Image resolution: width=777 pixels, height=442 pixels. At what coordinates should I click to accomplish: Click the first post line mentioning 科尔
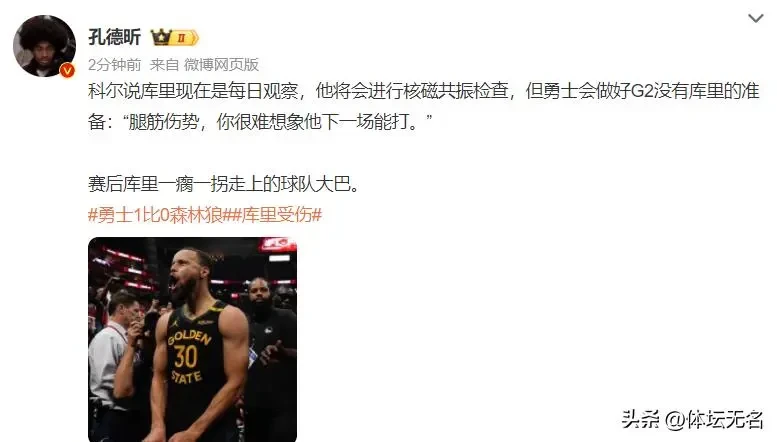pyautogui.click(x=424, y=91)
